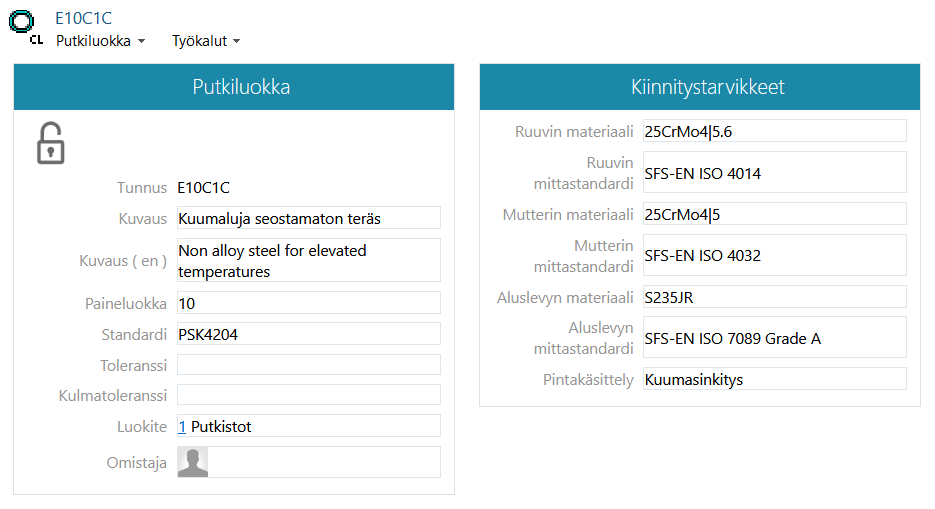This screenshot has width=935, height=509.
Task: Click the Ruuvin mittastandardi field
Action: [774, 173]
